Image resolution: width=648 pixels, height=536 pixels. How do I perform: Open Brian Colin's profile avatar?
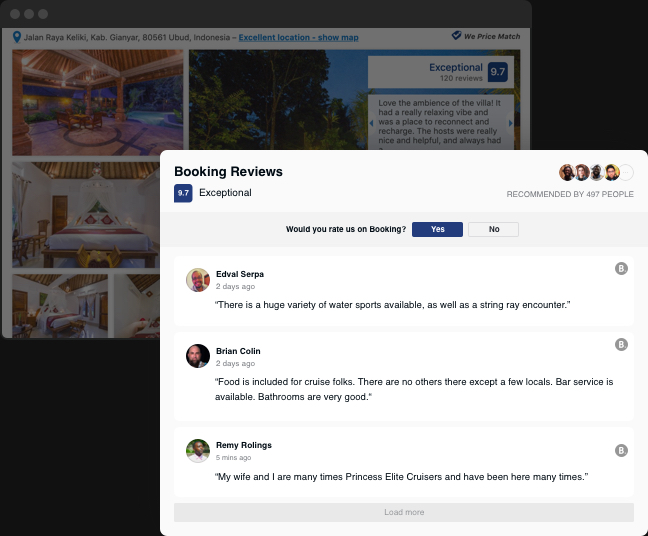coord(198,356)
